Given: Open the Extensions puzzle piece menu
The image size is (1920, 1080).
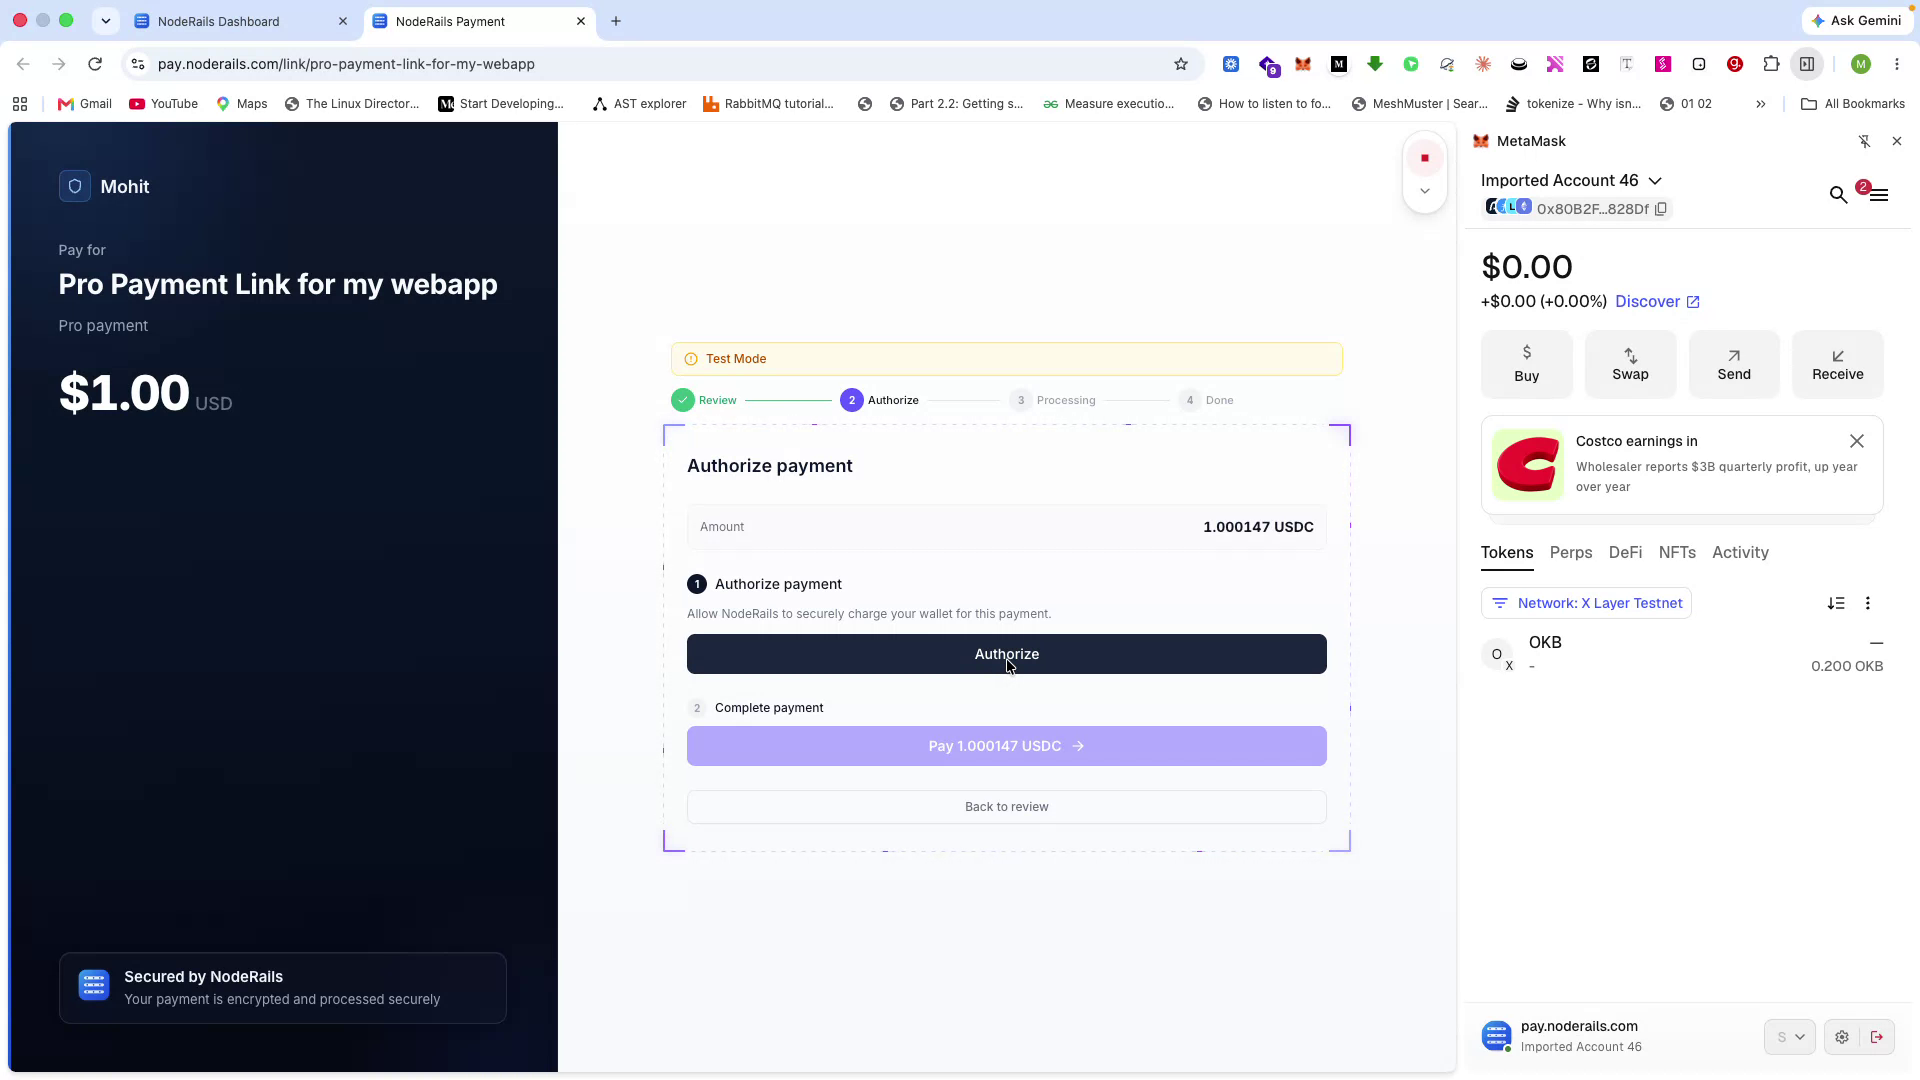Looking at the screenshot, I should pos(1771,64).
